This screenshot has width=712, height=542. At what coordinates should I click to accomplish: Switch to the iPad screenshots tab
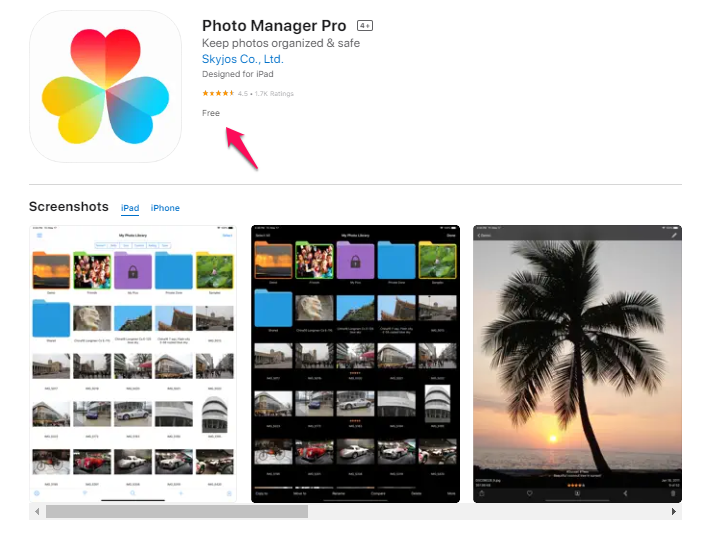click(x=130, y=208)
